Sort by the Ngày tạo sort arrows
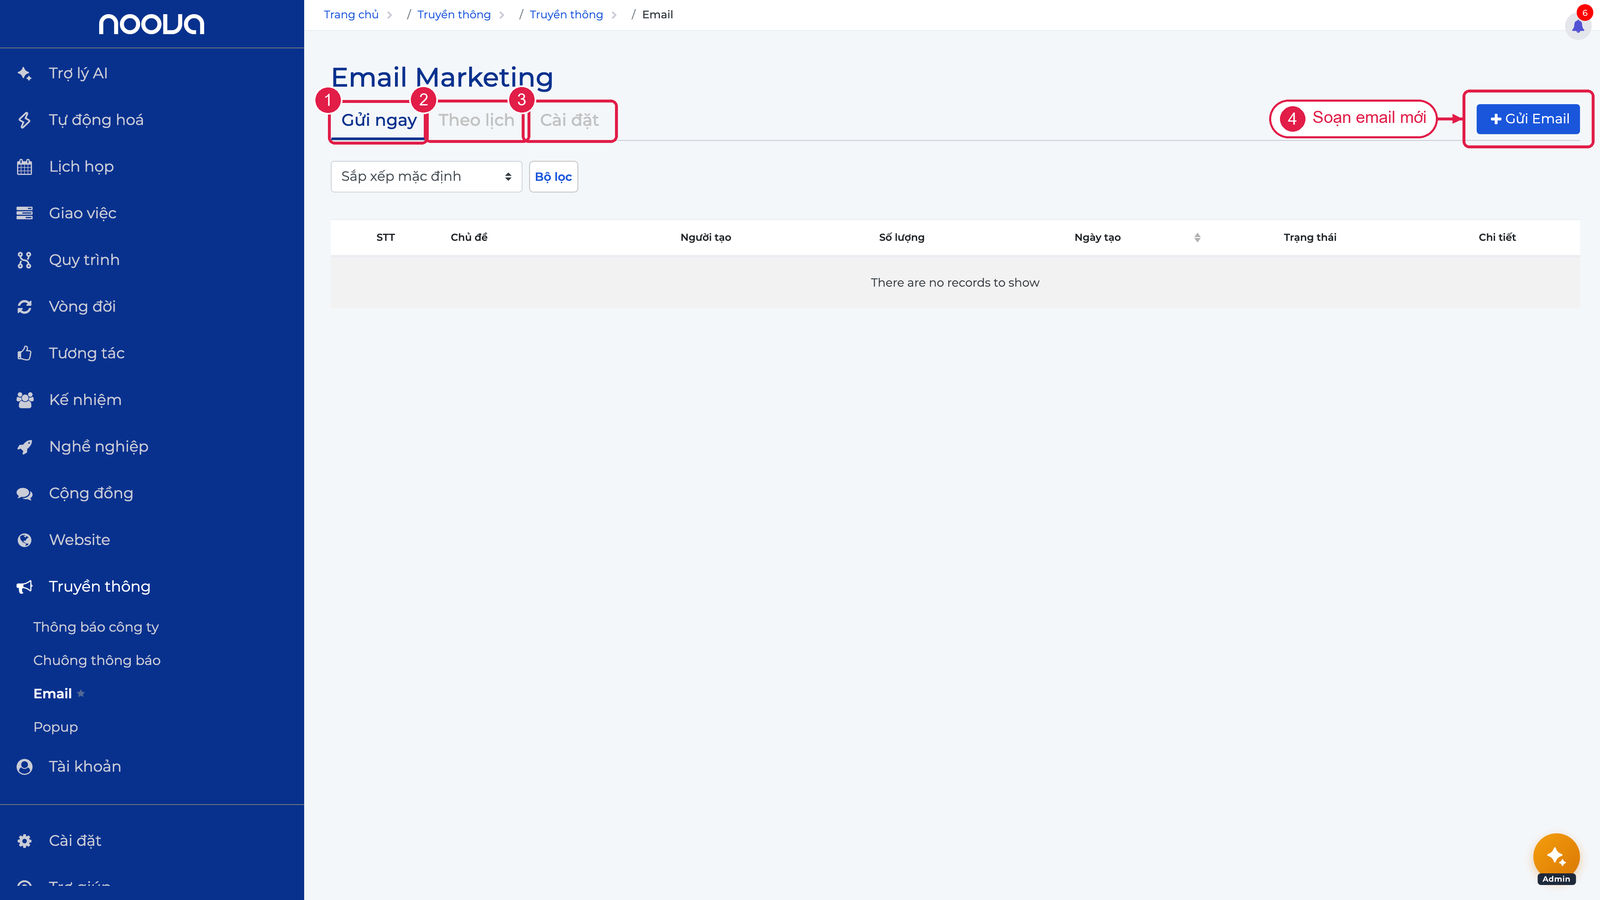The height and width of the screenshot is (900, 1600). 1197,238
